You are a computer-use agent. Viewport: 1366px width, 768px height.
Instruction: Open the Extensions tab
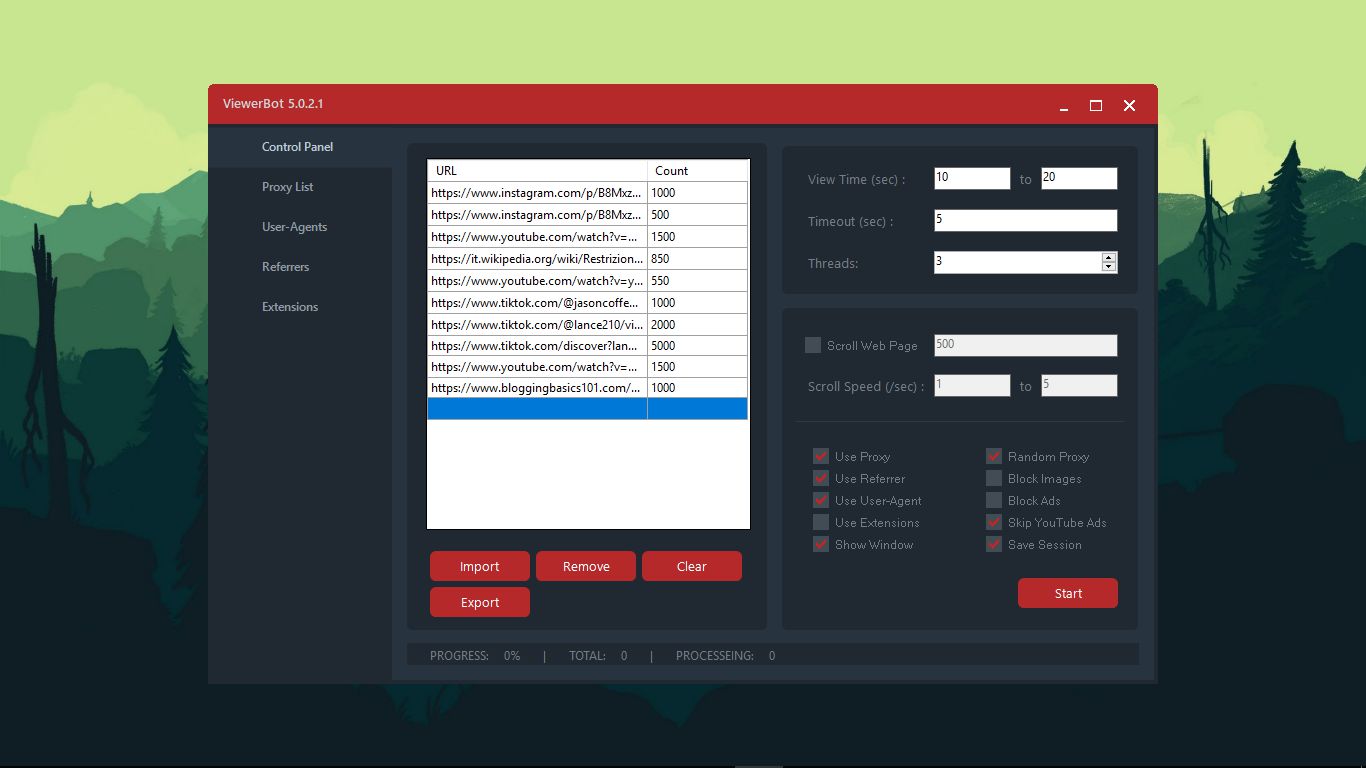coord(290,307)
